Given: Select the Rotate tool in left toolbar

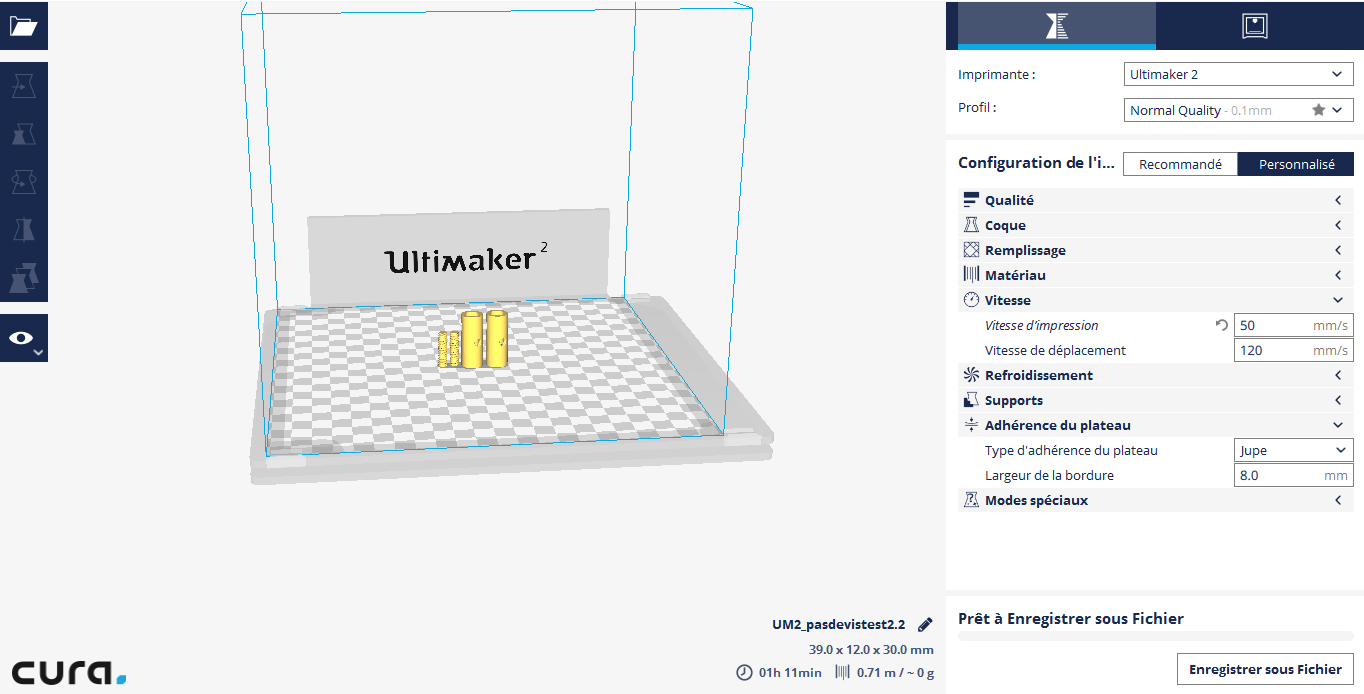Looking at the screenshot, I should [x=23, y=182].
